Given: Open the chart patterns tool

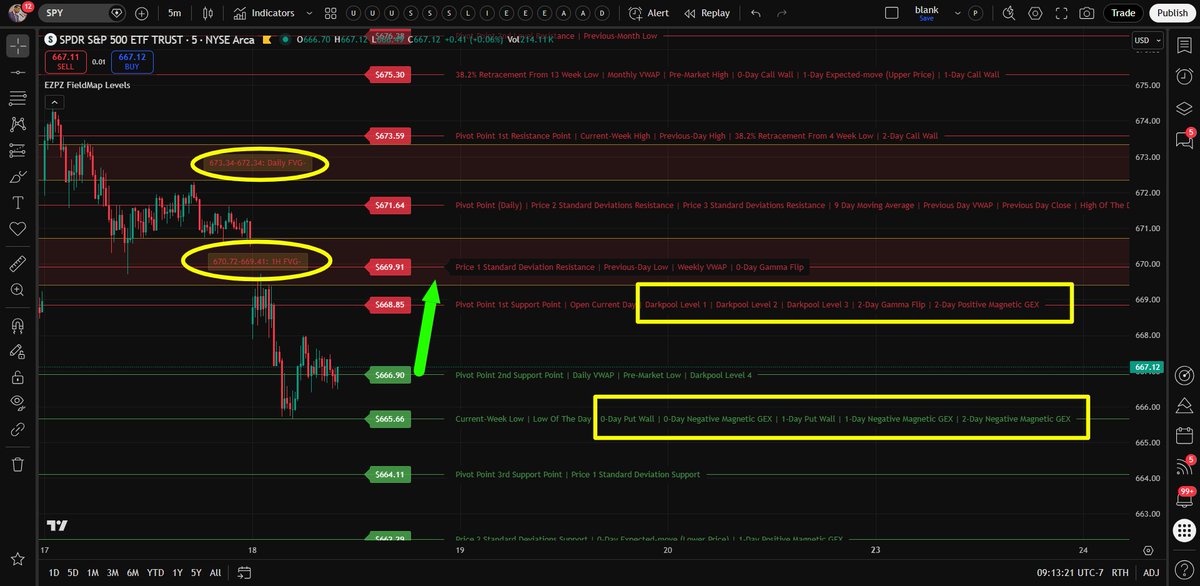Looking at the screenshot, I should tap(17, 125).
